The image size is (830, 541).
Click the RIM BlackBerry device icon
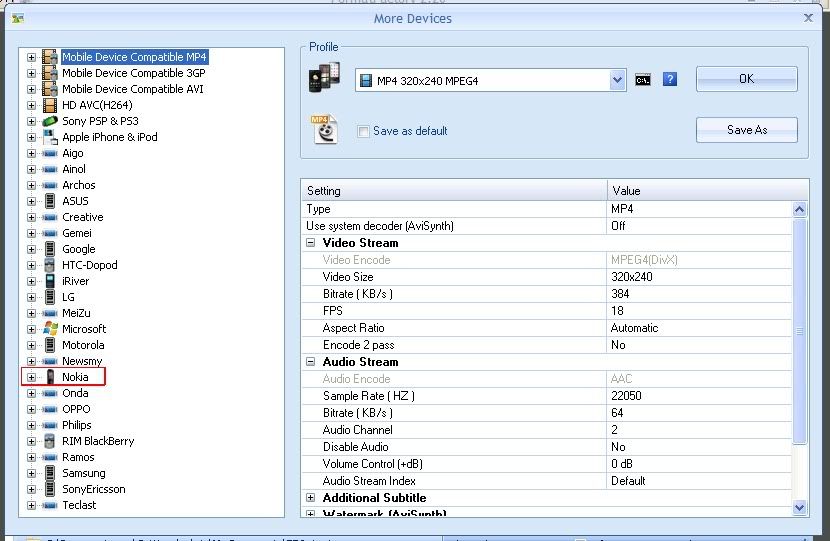pos(50,441)
